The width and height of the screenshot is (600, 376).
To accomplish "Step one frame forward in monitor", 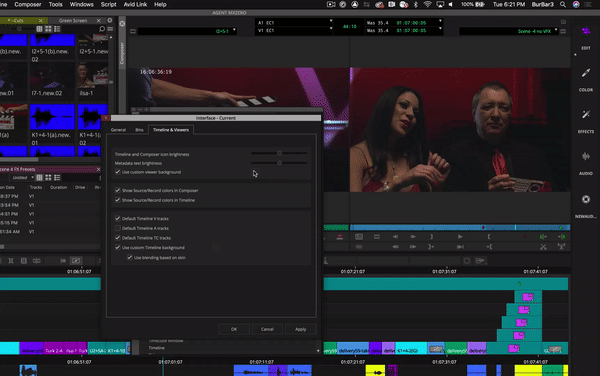I will tap(413, 237).
